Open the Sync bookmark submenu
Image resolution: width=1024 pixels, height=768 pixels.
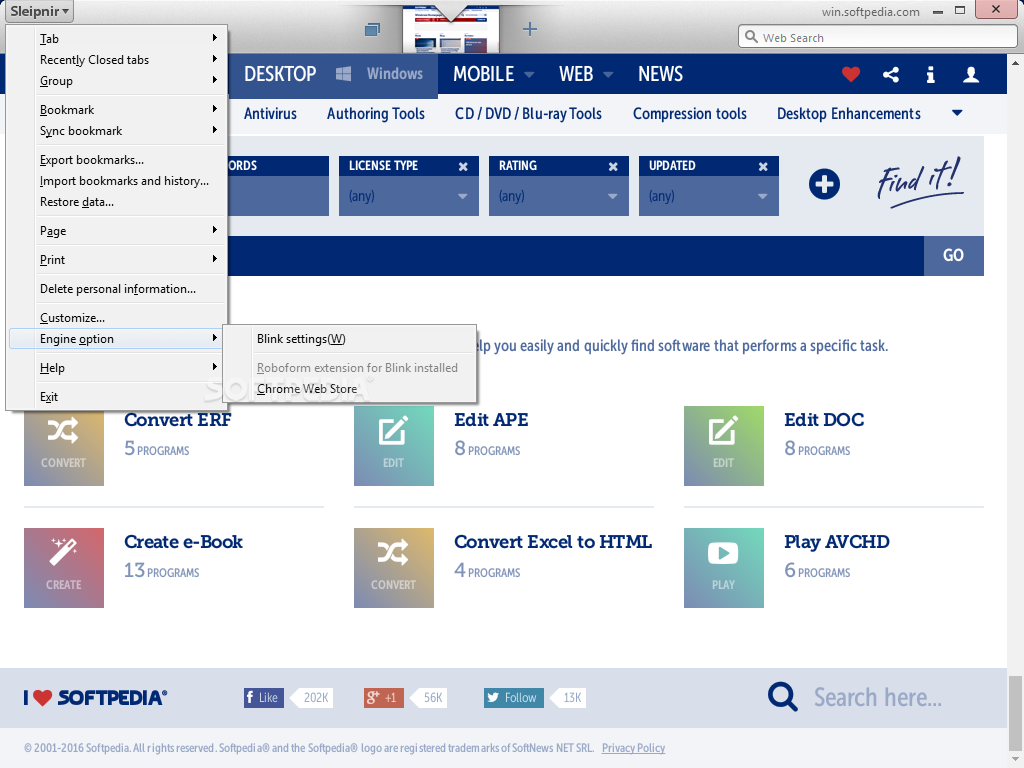(116, 131)
